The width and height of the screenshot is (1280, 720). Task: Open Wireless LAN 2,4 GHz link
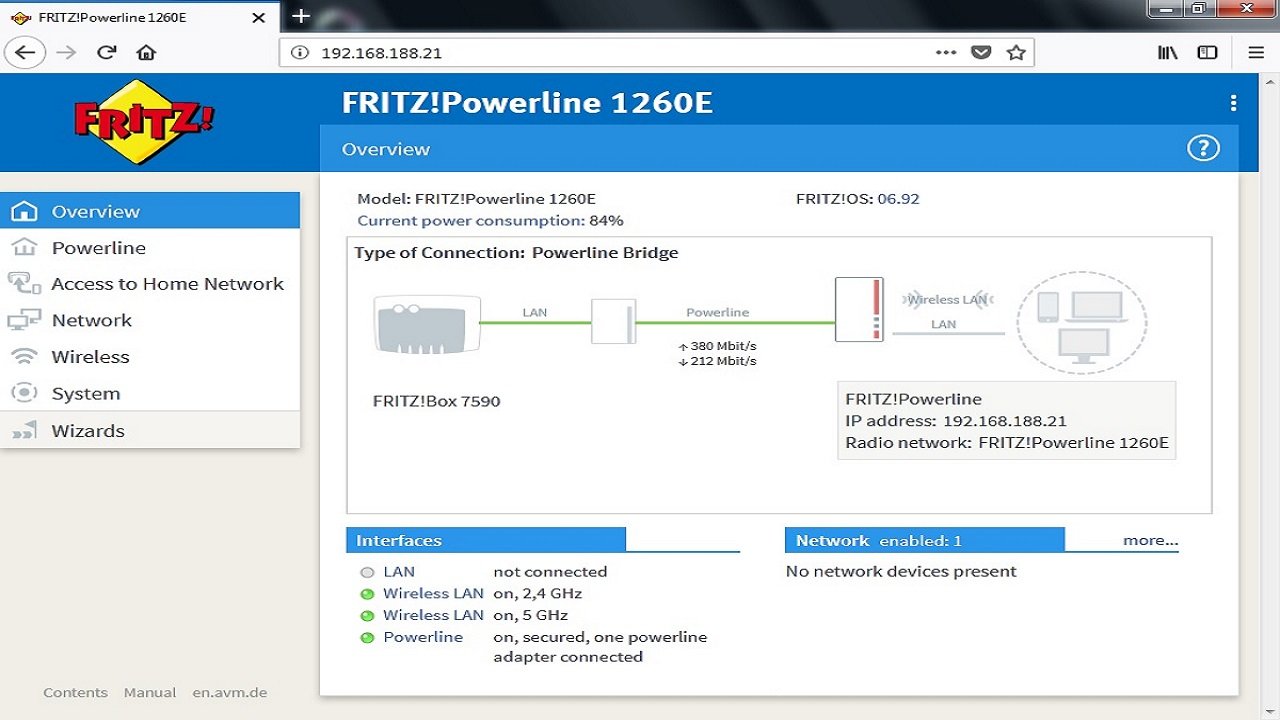433,593
